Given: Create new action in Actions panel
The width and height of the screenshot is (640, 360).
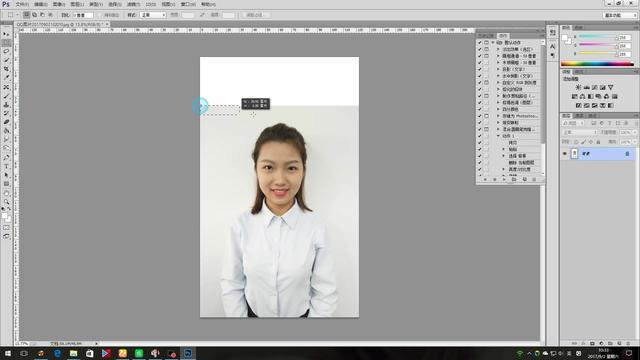Looking at the screenshot, I should [x=524, y=180].
